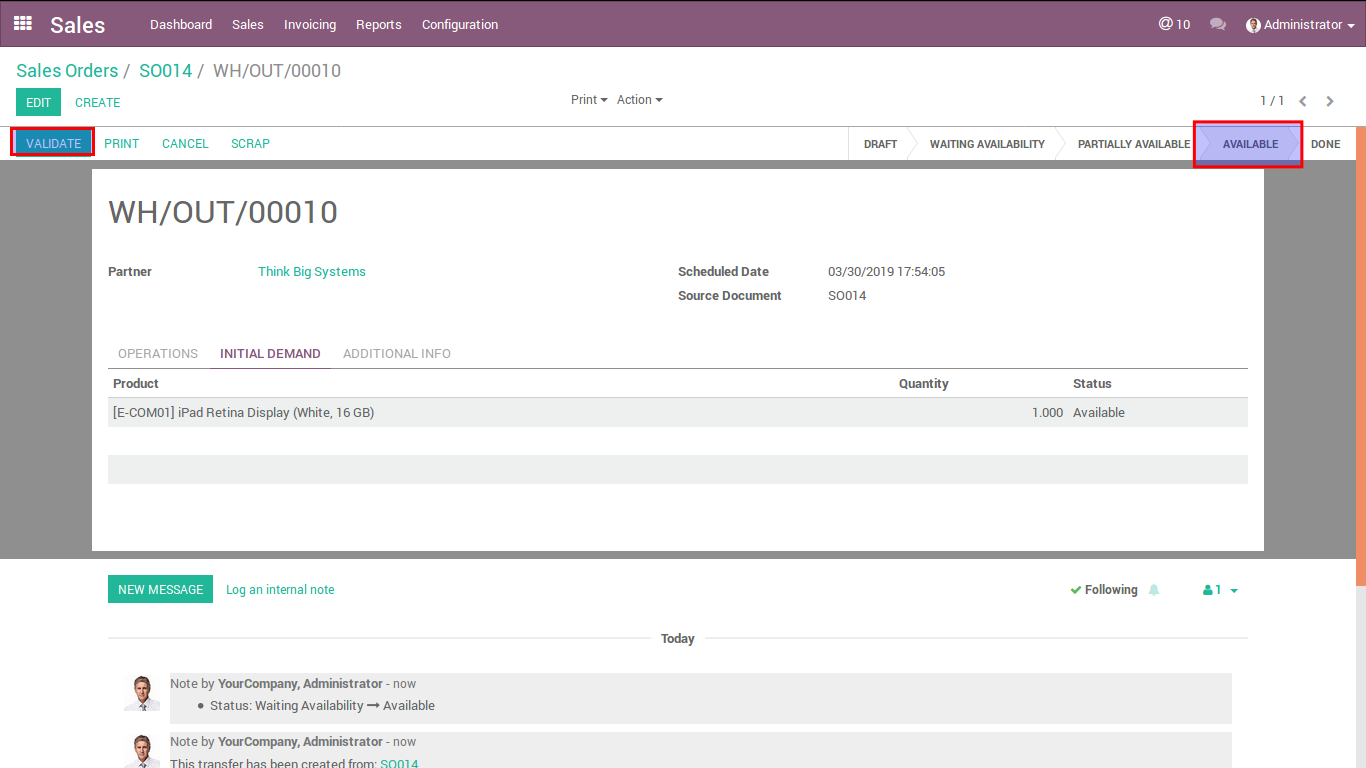Screen dimensions: 1366x768
Task: Navigate to SO014 in the breadcrumb
Action: coord(165,71)
